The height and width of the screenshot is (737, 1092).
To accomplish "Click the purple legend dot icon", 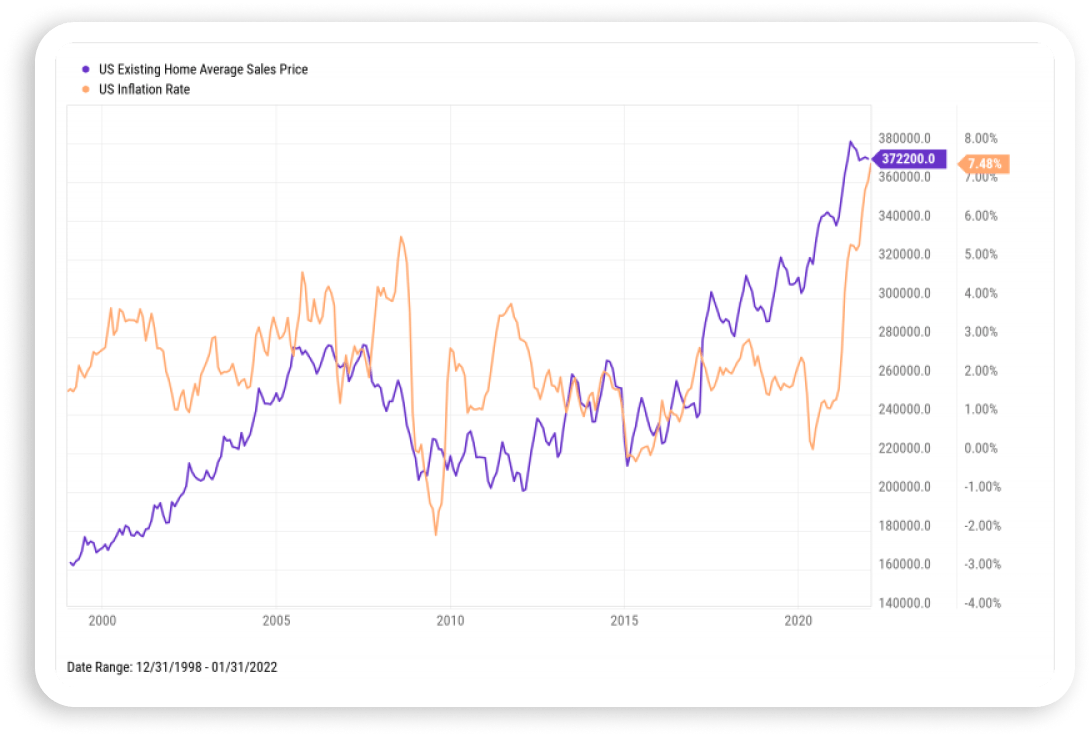I will point(84,69).
